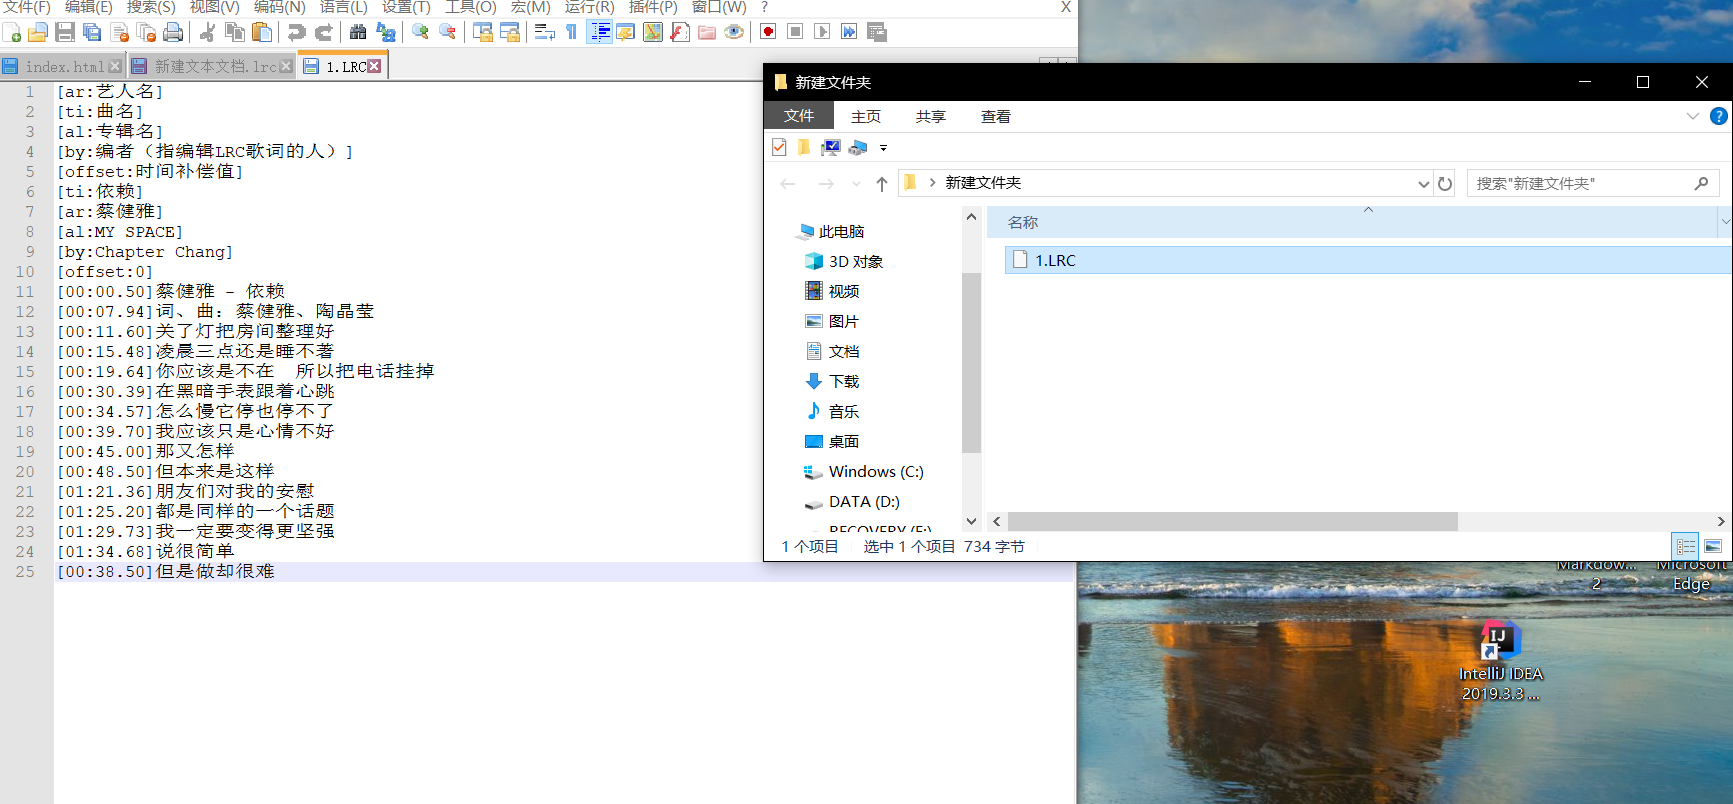Expand the Explorer ribbon with the chevron
The image size is (1733, 804).
click(1692, 116)
